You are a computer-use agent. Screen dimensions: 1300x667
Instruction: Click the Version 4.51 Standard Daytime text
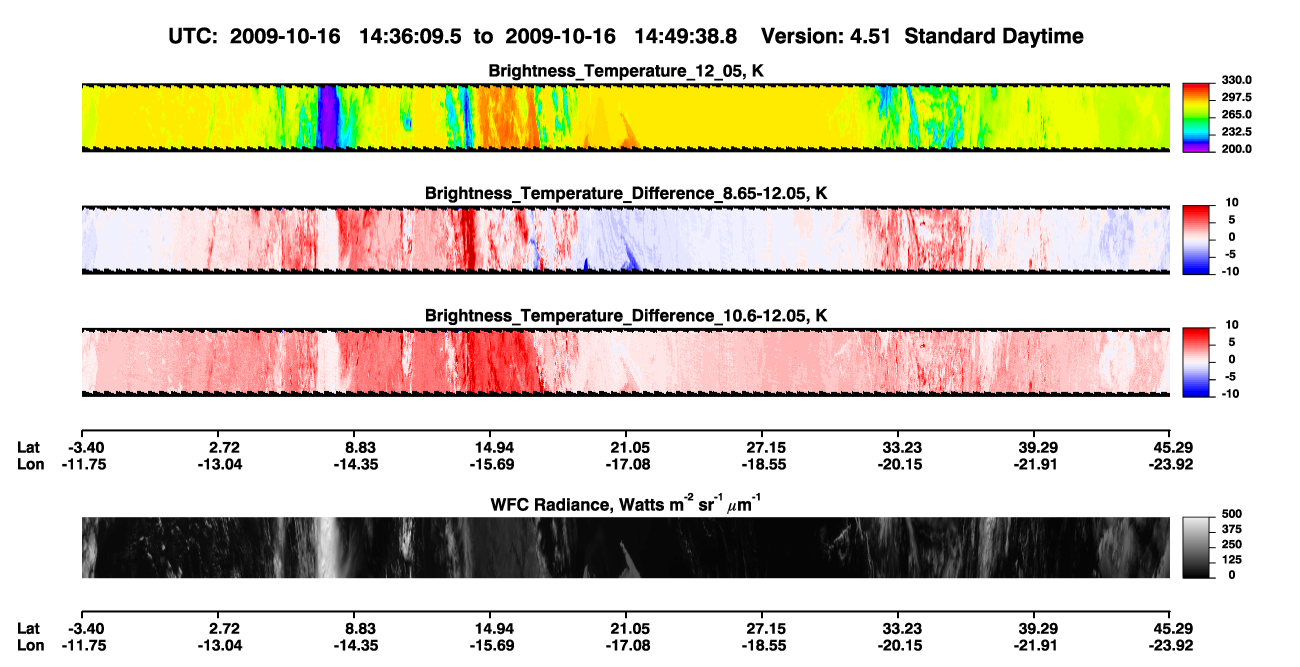pos(922,36)
